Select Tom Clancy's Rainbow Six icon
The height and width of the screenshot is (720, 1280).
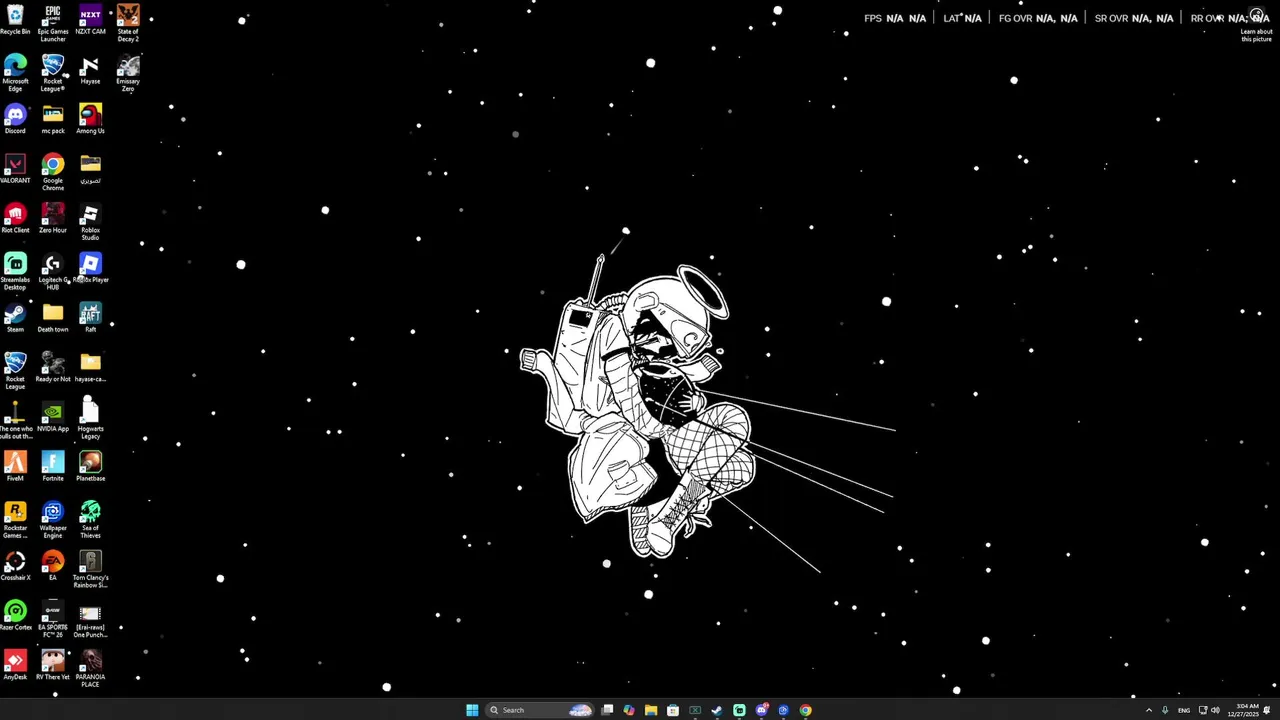[90, 570]
